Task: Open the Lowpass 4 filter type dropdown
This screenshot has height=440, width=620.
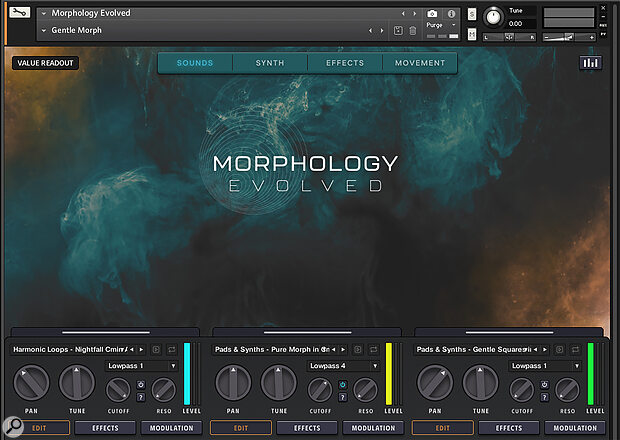Action: 343,366
